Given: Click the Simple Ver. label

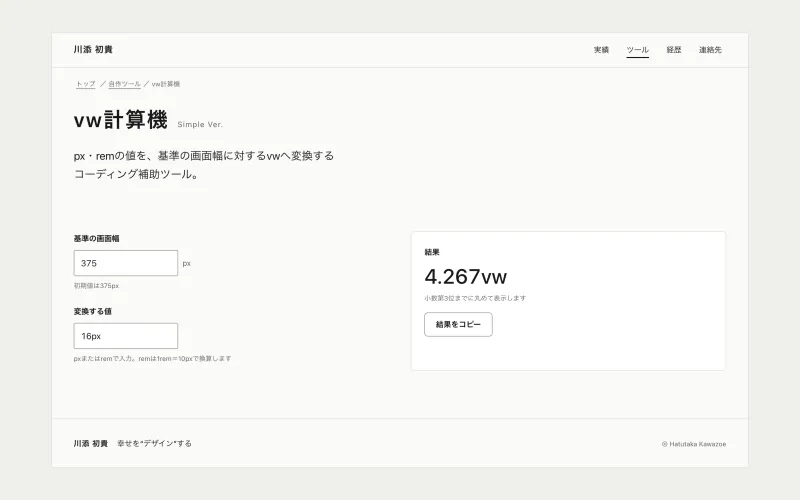Looking at the screenshot, I should pyautogui.click(x=200, y=124).
